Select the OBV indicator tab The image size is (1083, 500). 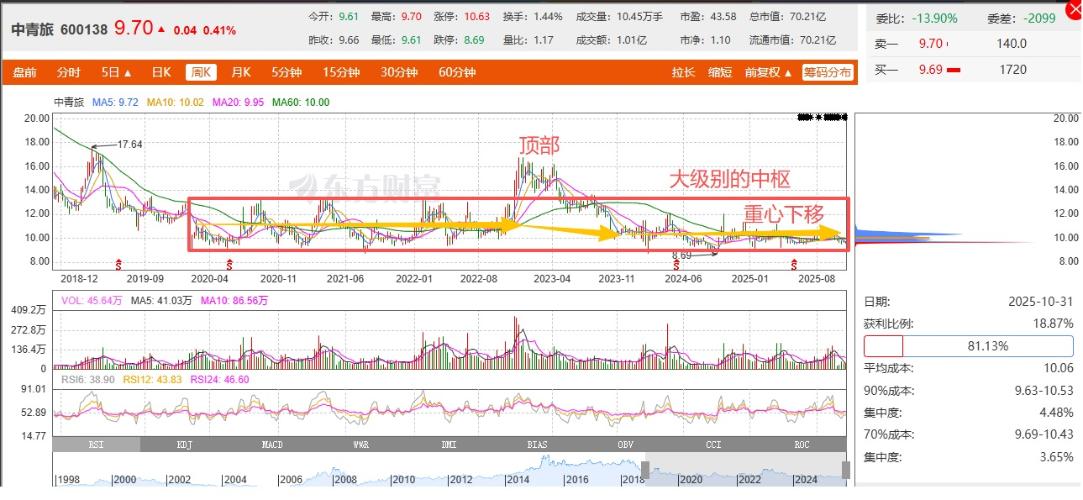point(625,445)
